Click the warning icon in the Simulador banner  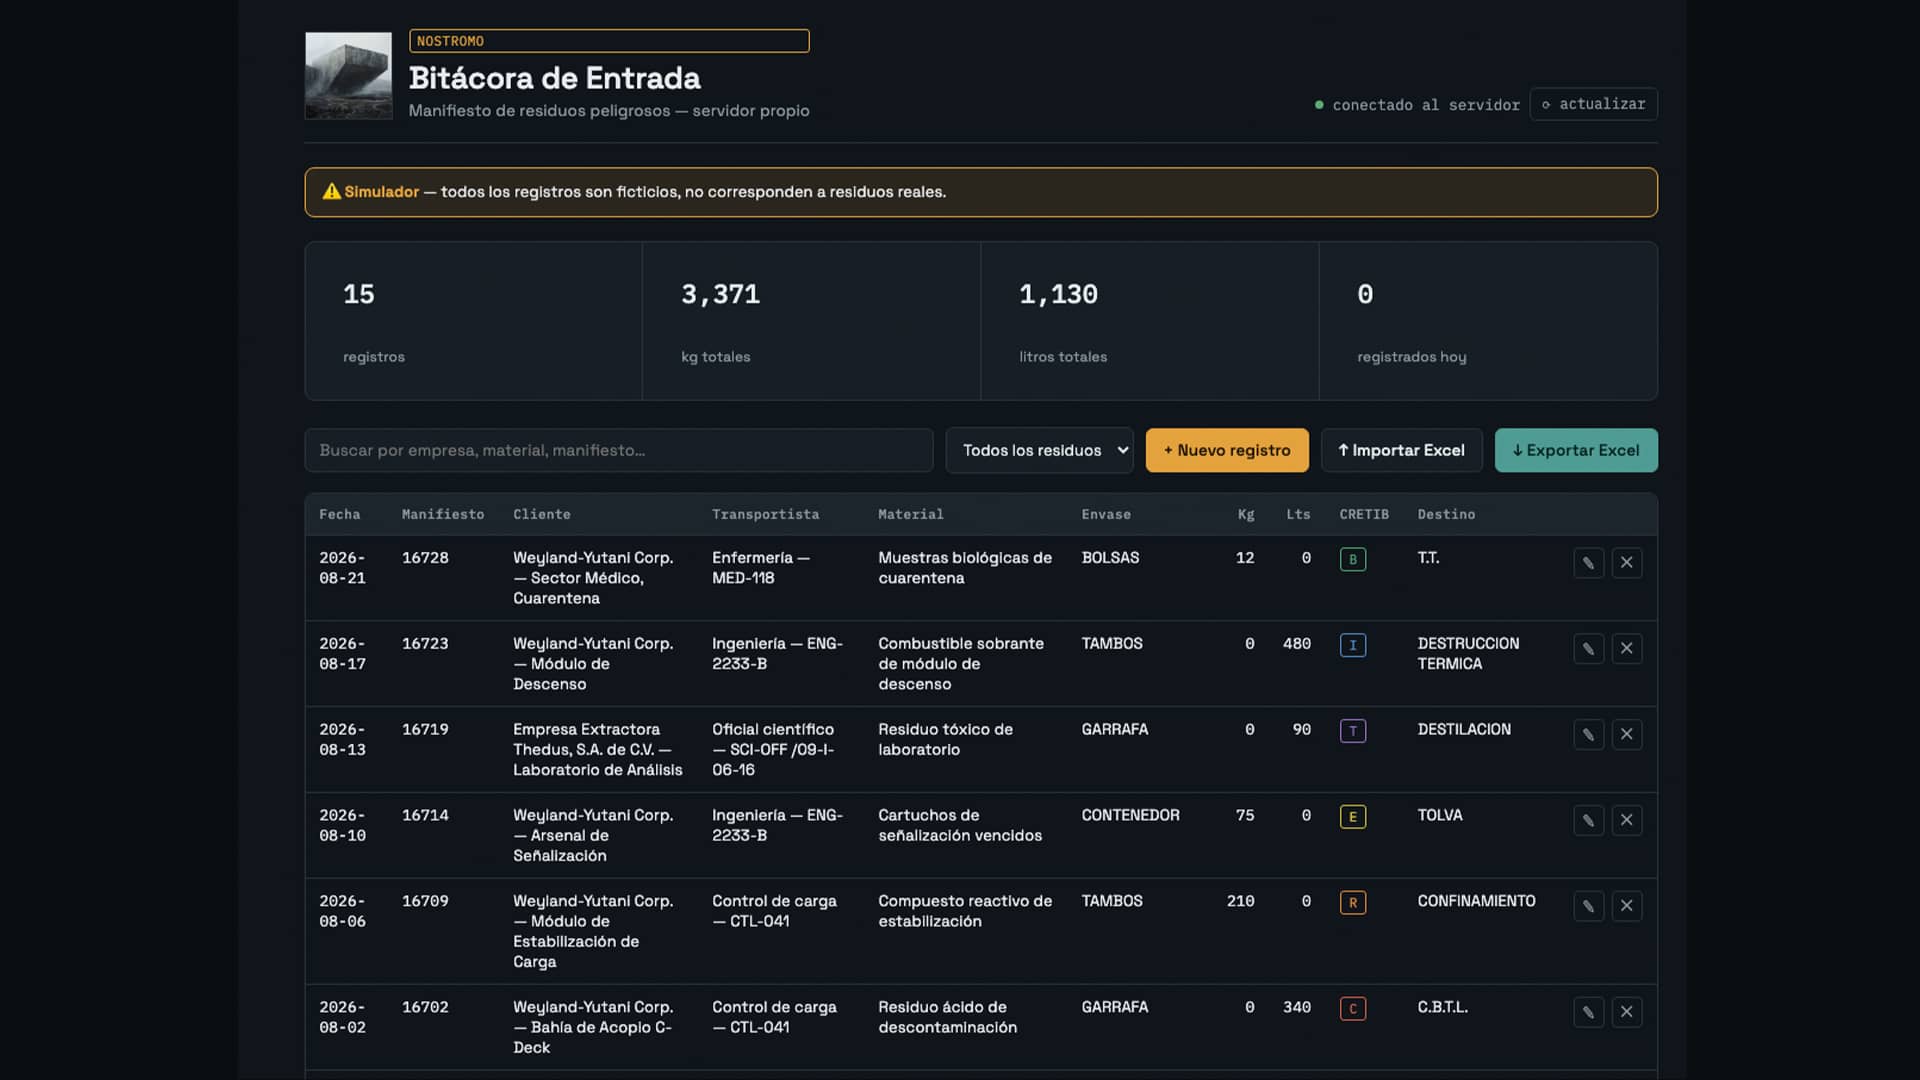coord(331,192)
